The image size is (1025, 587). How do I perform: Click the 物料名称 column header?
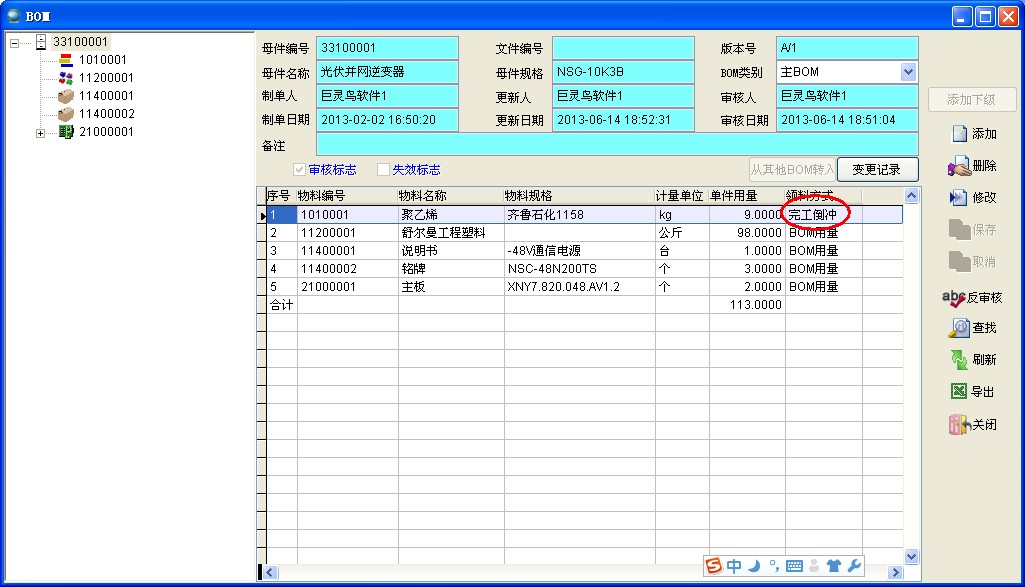[x=451, y=195]
